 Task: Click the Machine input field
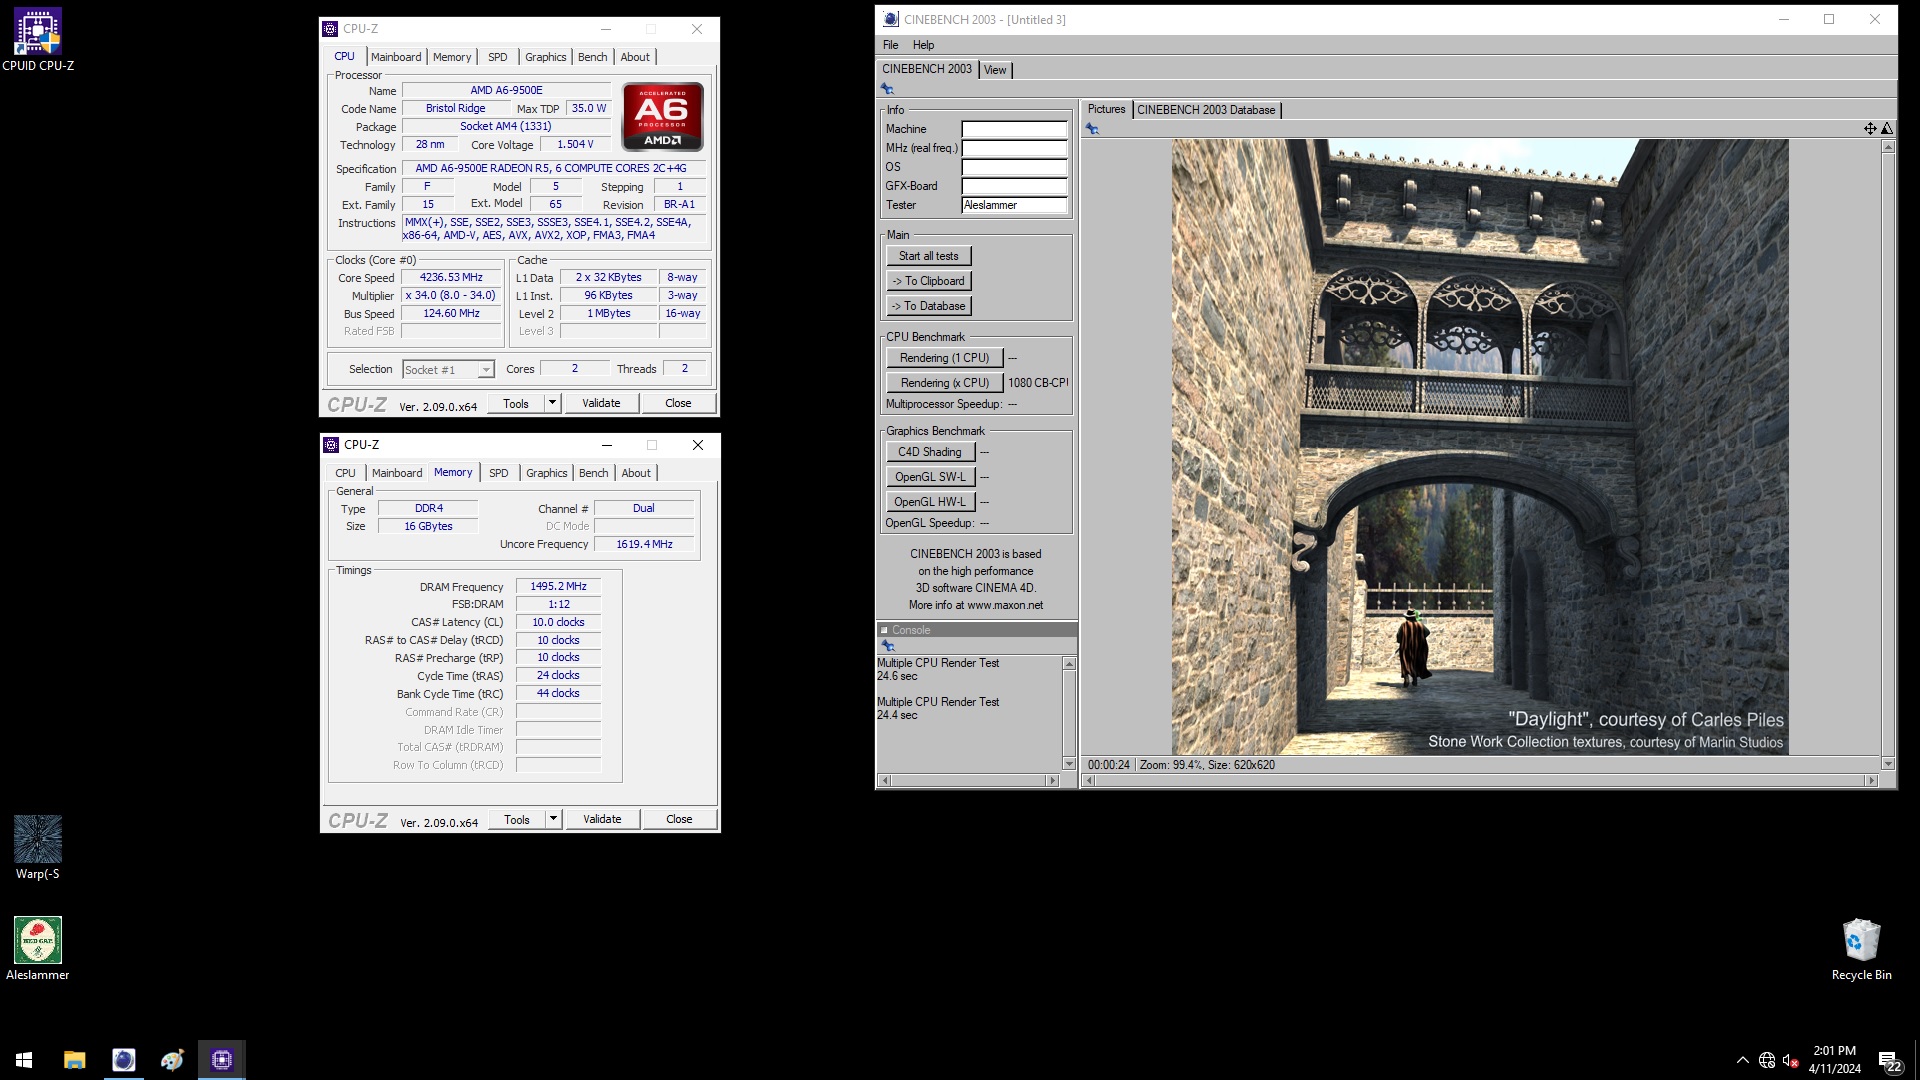(x=1014, y=129)
